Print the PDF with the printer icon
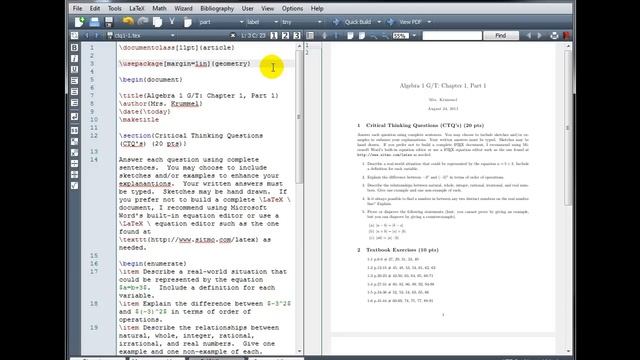The height and width of the screenshot is (360, 640). (x=554, y=36)
